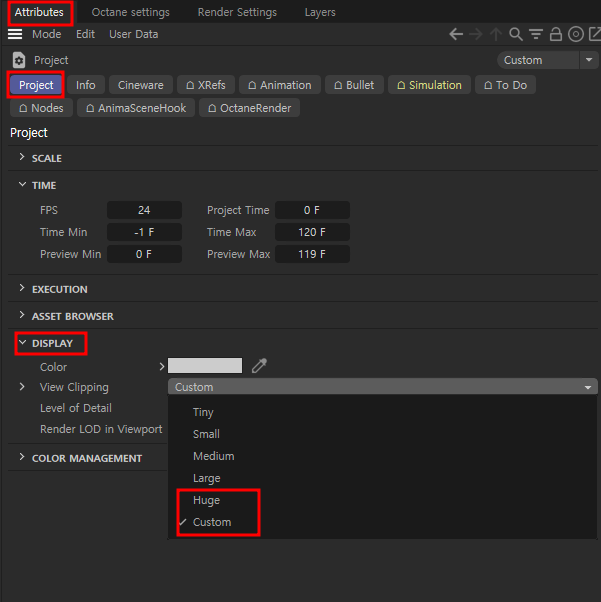Open the Simulation settings tab button
This screenshot has height=602, width=601.
click(x=429, y=85)
